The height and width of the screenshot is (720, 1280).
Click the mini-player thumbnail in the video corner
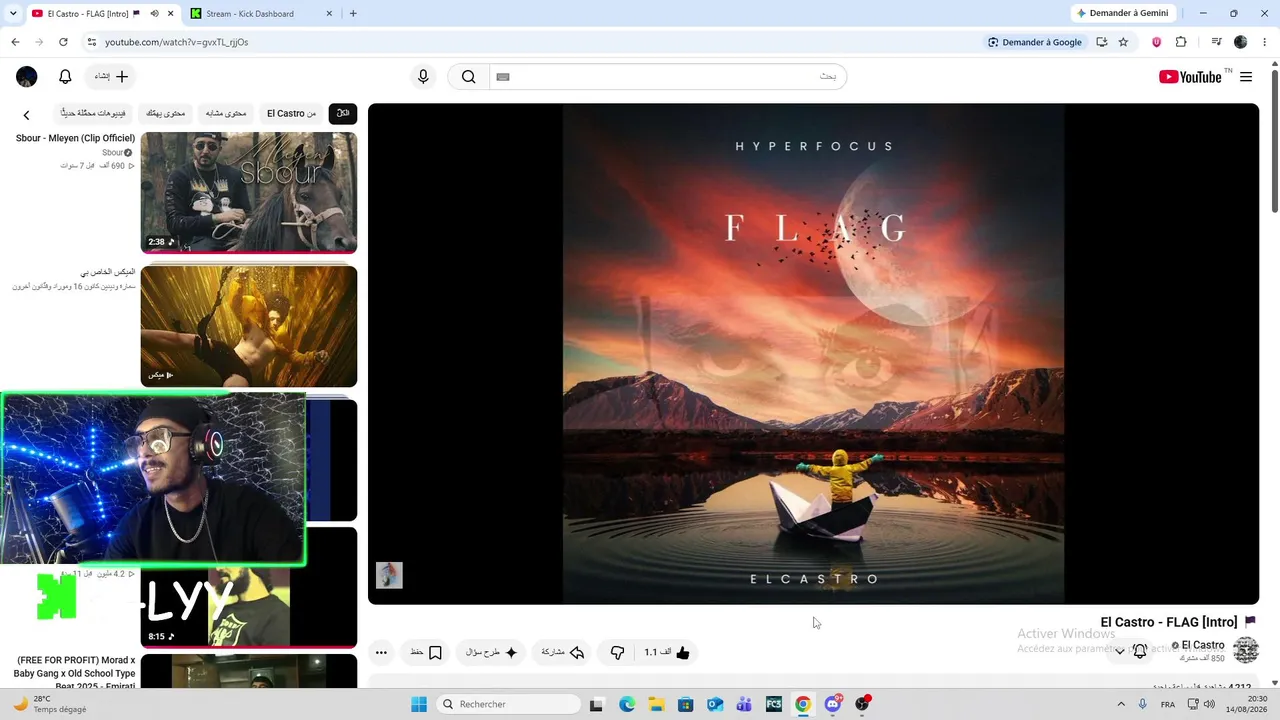coord(389,575)
